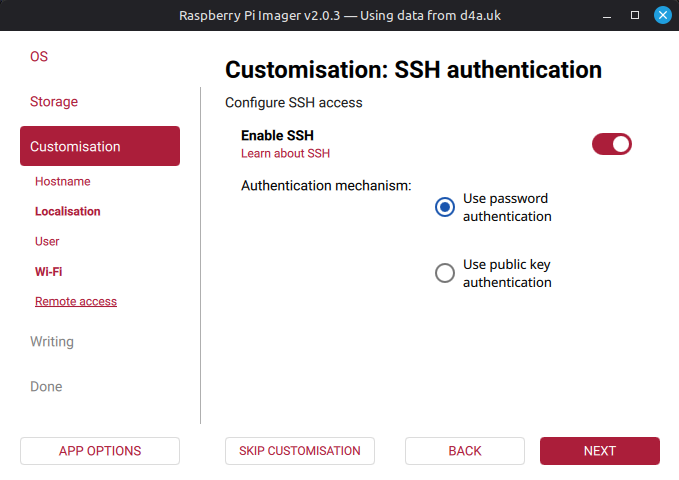Click the Writing step in sidebar
This screenshot has width=679, height=480.
(52, 342)
